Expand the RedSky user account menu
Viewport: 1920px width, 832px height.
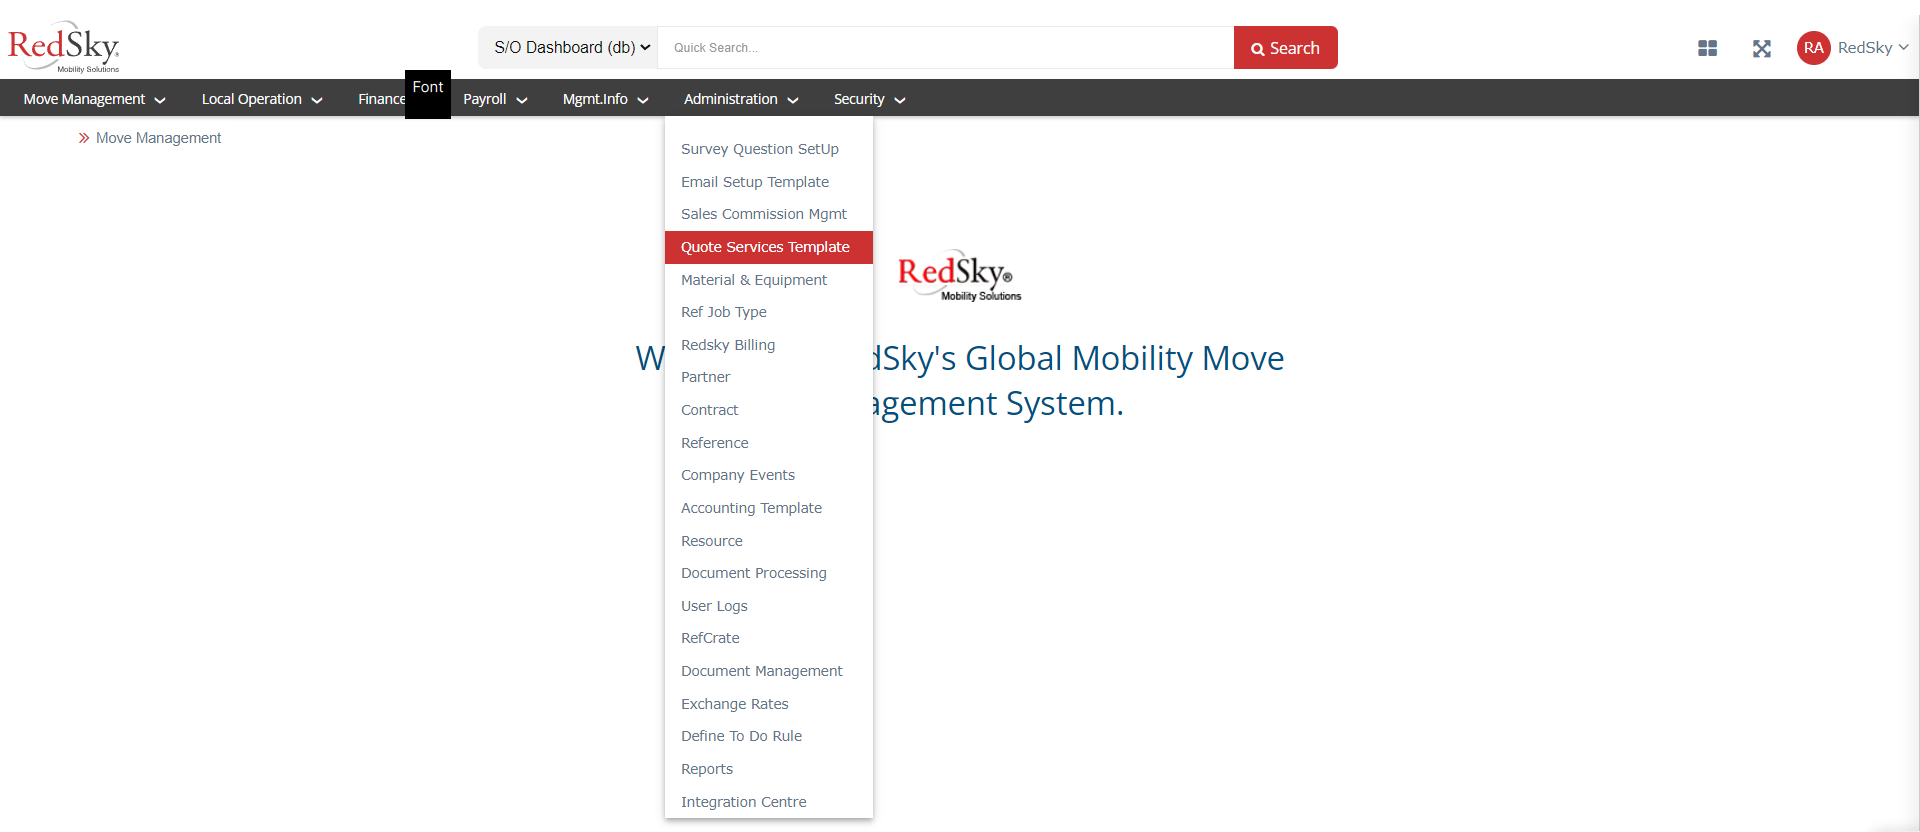1873,48
